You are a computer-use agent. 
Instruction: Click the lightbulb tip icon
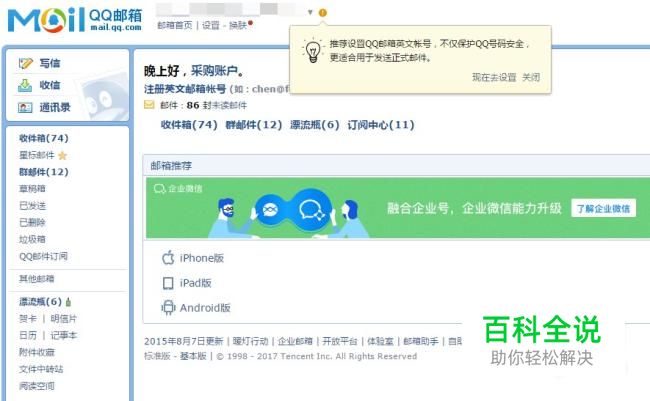(x=313, y=51)
